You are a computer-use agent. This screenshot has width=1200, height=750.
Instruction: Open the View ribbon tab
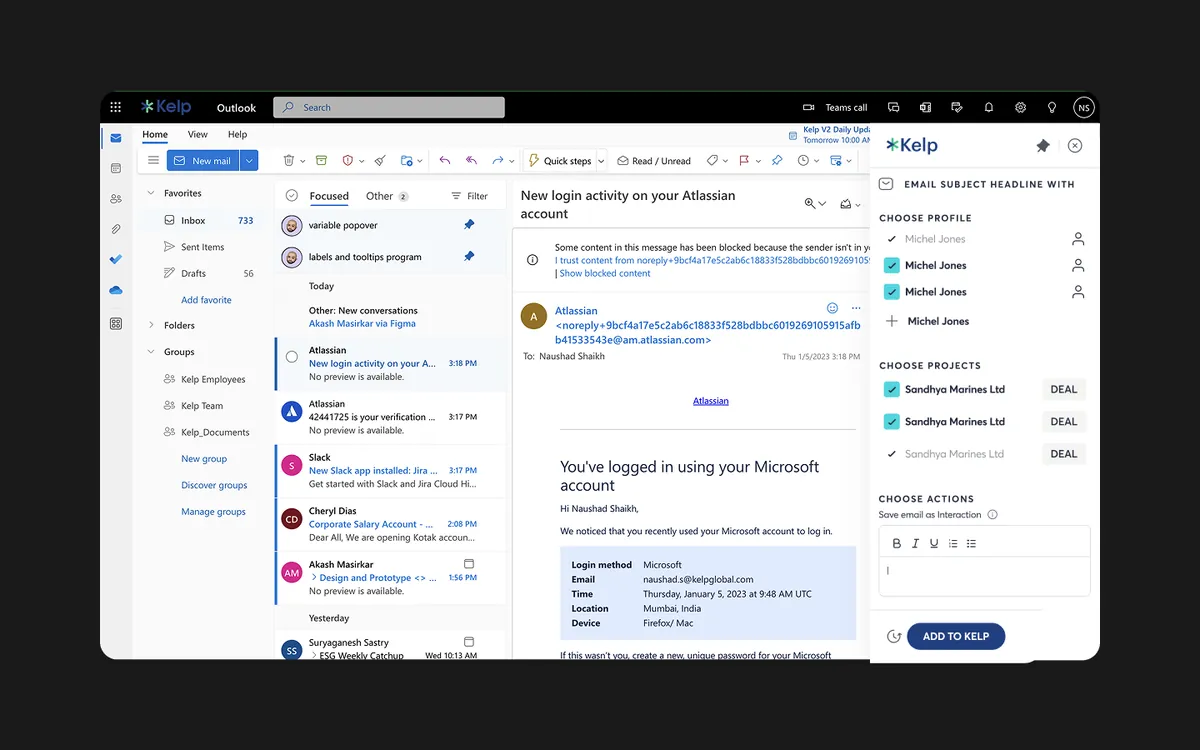[198, 134]
